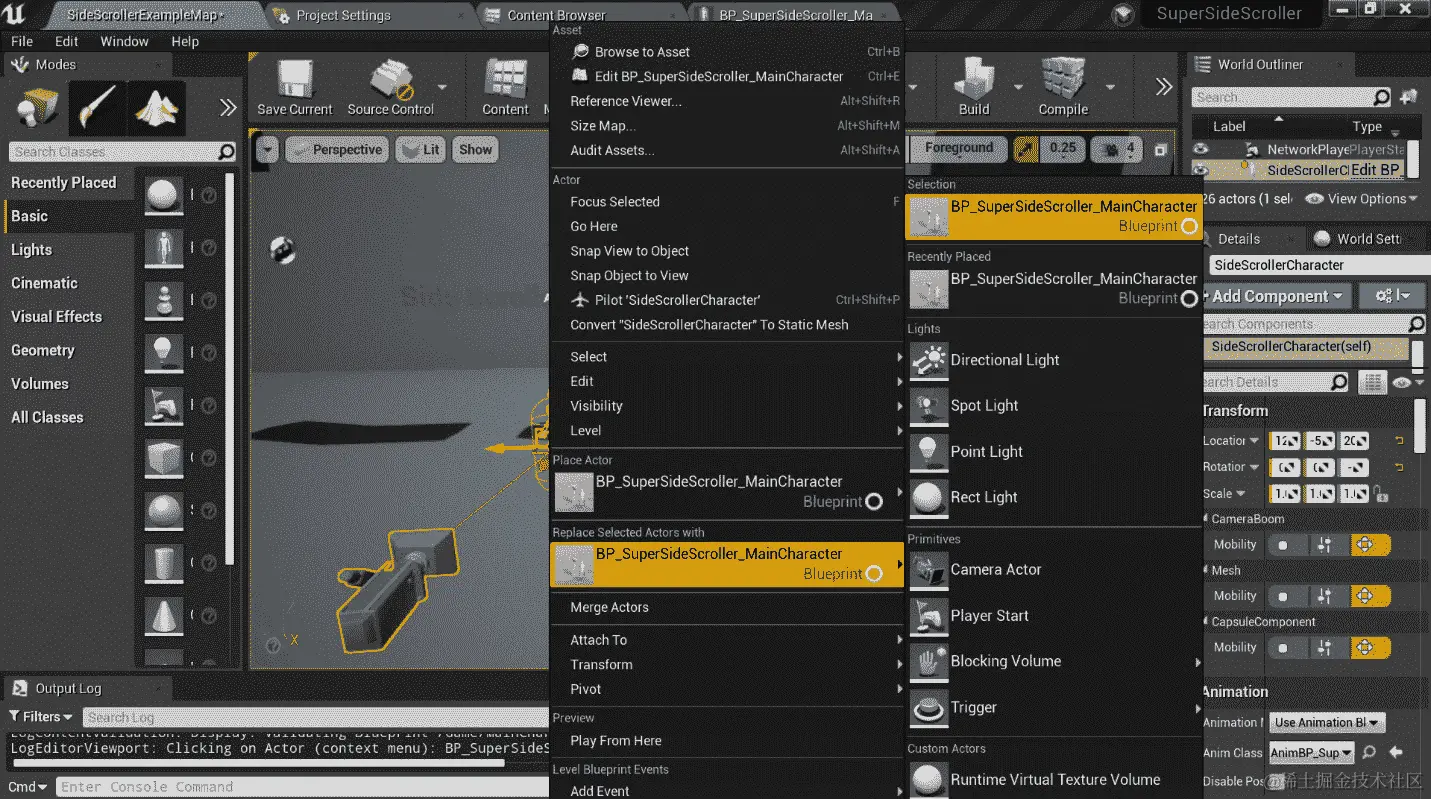The image size is (1431, 799).
Task: Click the Directional Light icon in submenu
Action: tap(929, 360)
